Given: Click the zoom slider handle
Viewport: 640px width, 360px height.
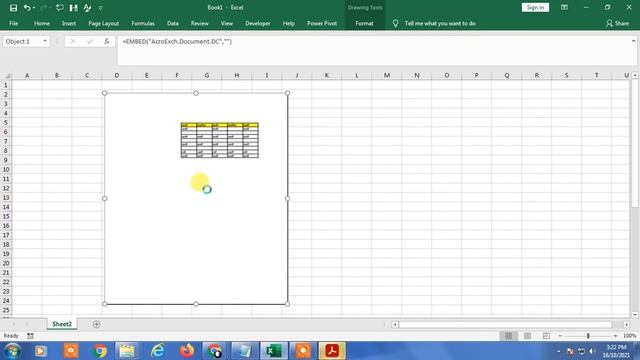Looking at the screenshot, I should [588, 336].
